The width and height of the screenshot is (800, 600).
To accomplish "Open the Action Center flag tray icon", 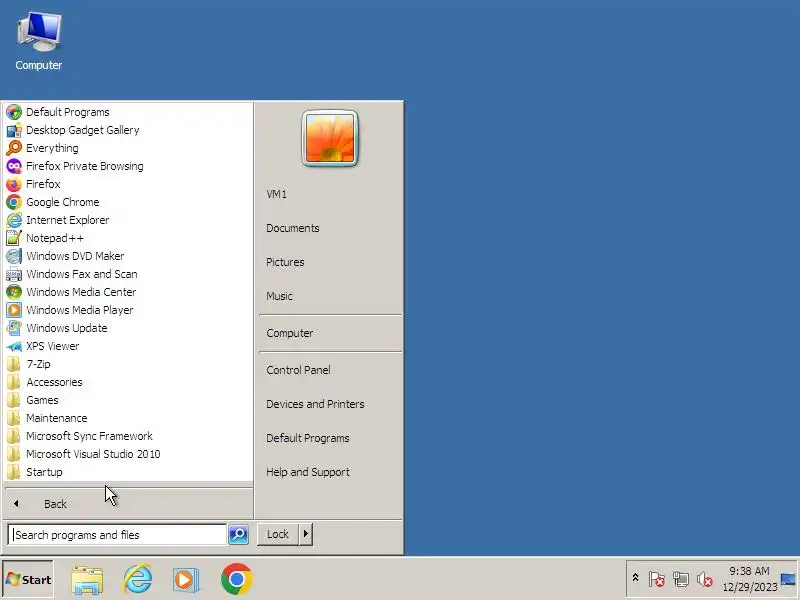I will 656,579.
